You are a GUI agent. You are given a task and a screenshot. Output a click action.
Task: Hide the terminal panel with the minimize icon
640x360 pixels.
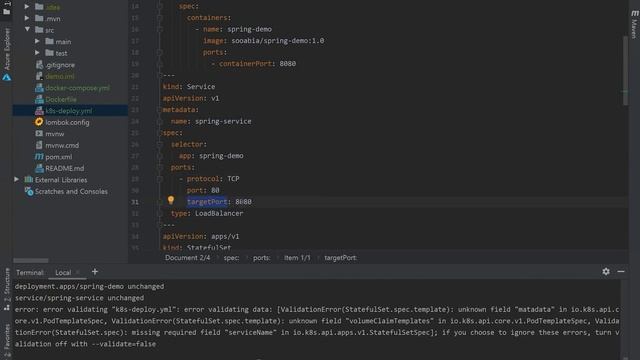pyautogui.click(x=621, y=271)
